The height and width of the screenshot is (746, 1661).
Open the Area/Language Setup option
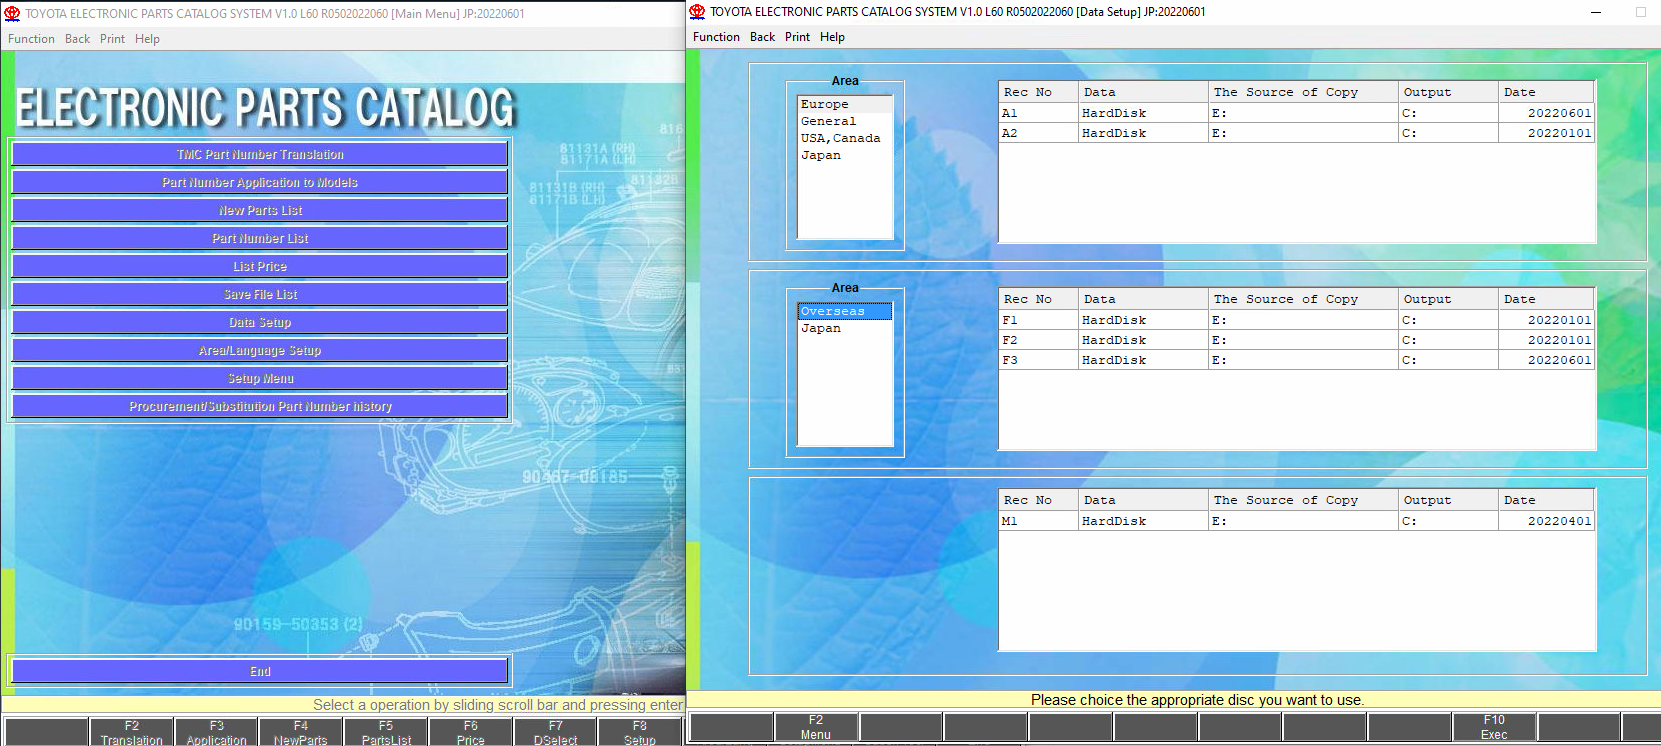pos(260,350)
